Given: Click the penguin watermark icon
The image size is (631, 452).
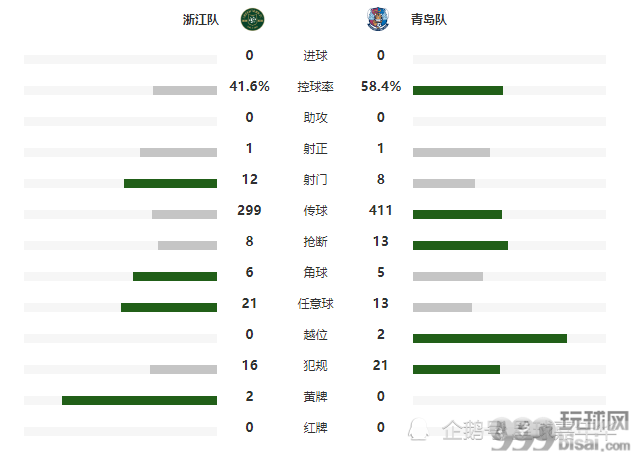Looking at the screenshot, I should click(x=419, y=429).
